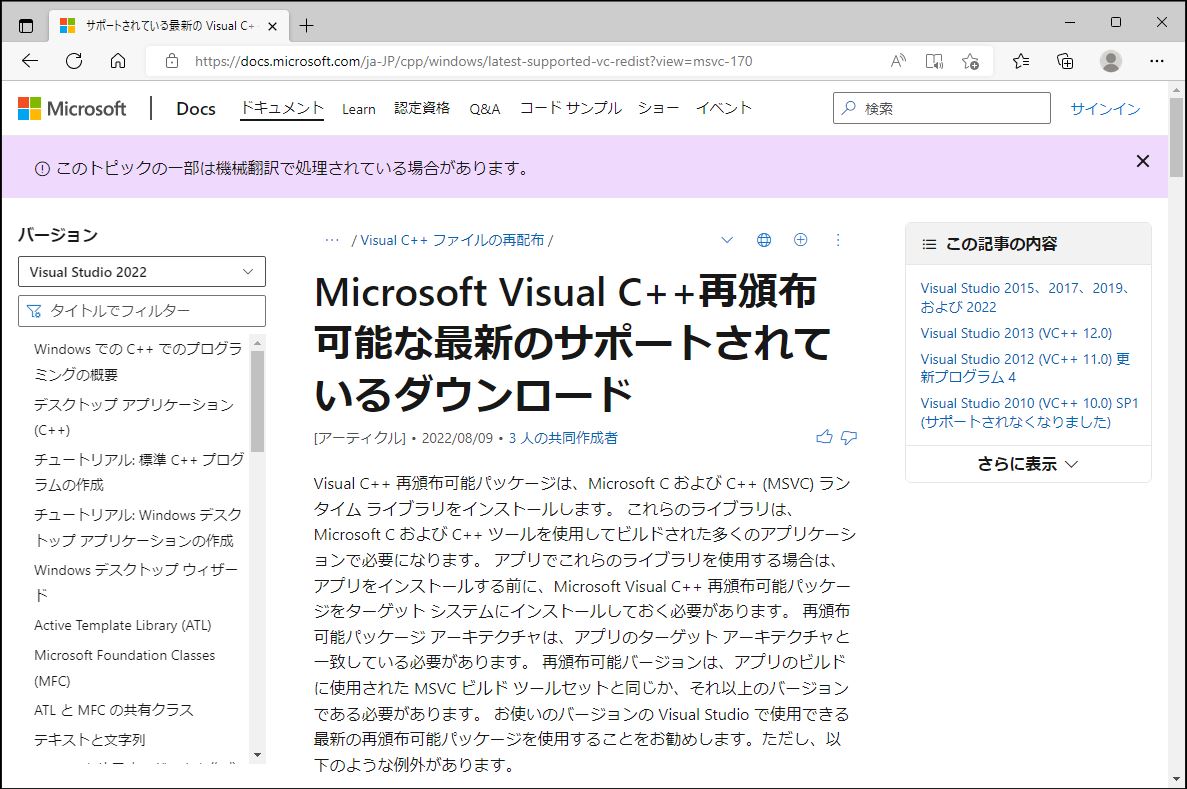Open the add-content plus circle icon
The image size is (1187, 789).
[800, 240]
